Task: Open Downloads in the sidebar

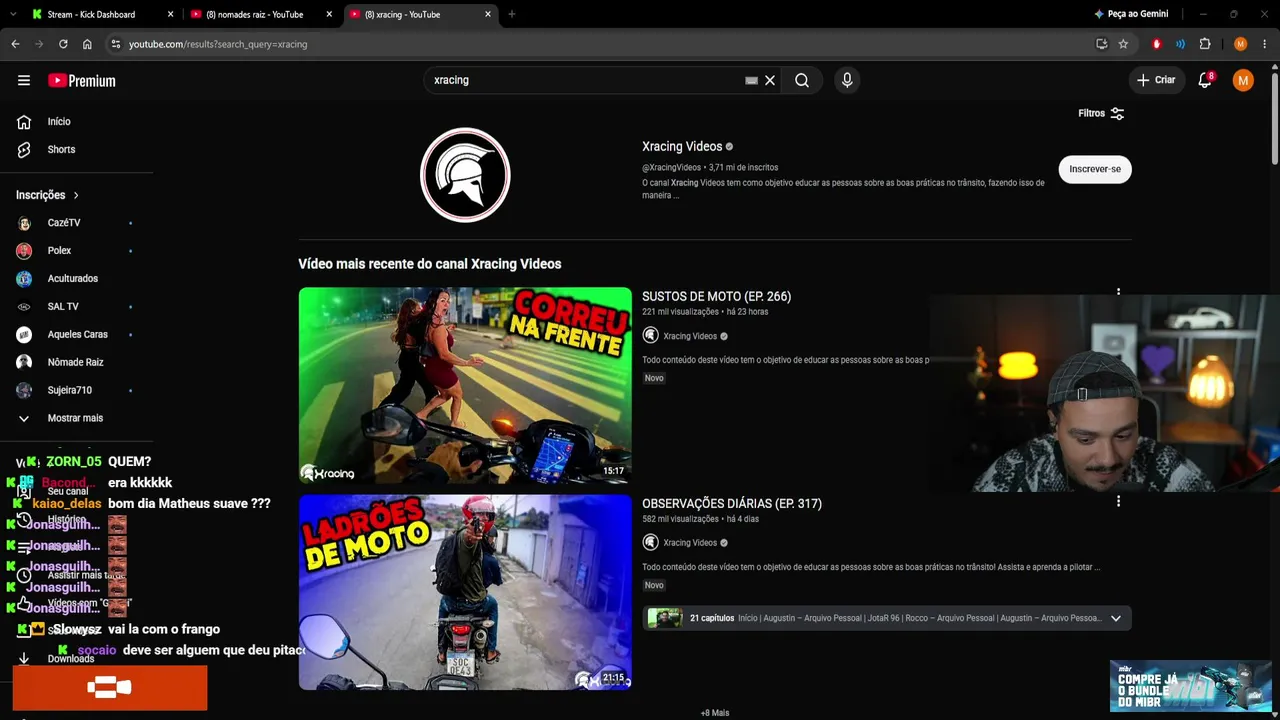Action: click(x=71, y=659)
